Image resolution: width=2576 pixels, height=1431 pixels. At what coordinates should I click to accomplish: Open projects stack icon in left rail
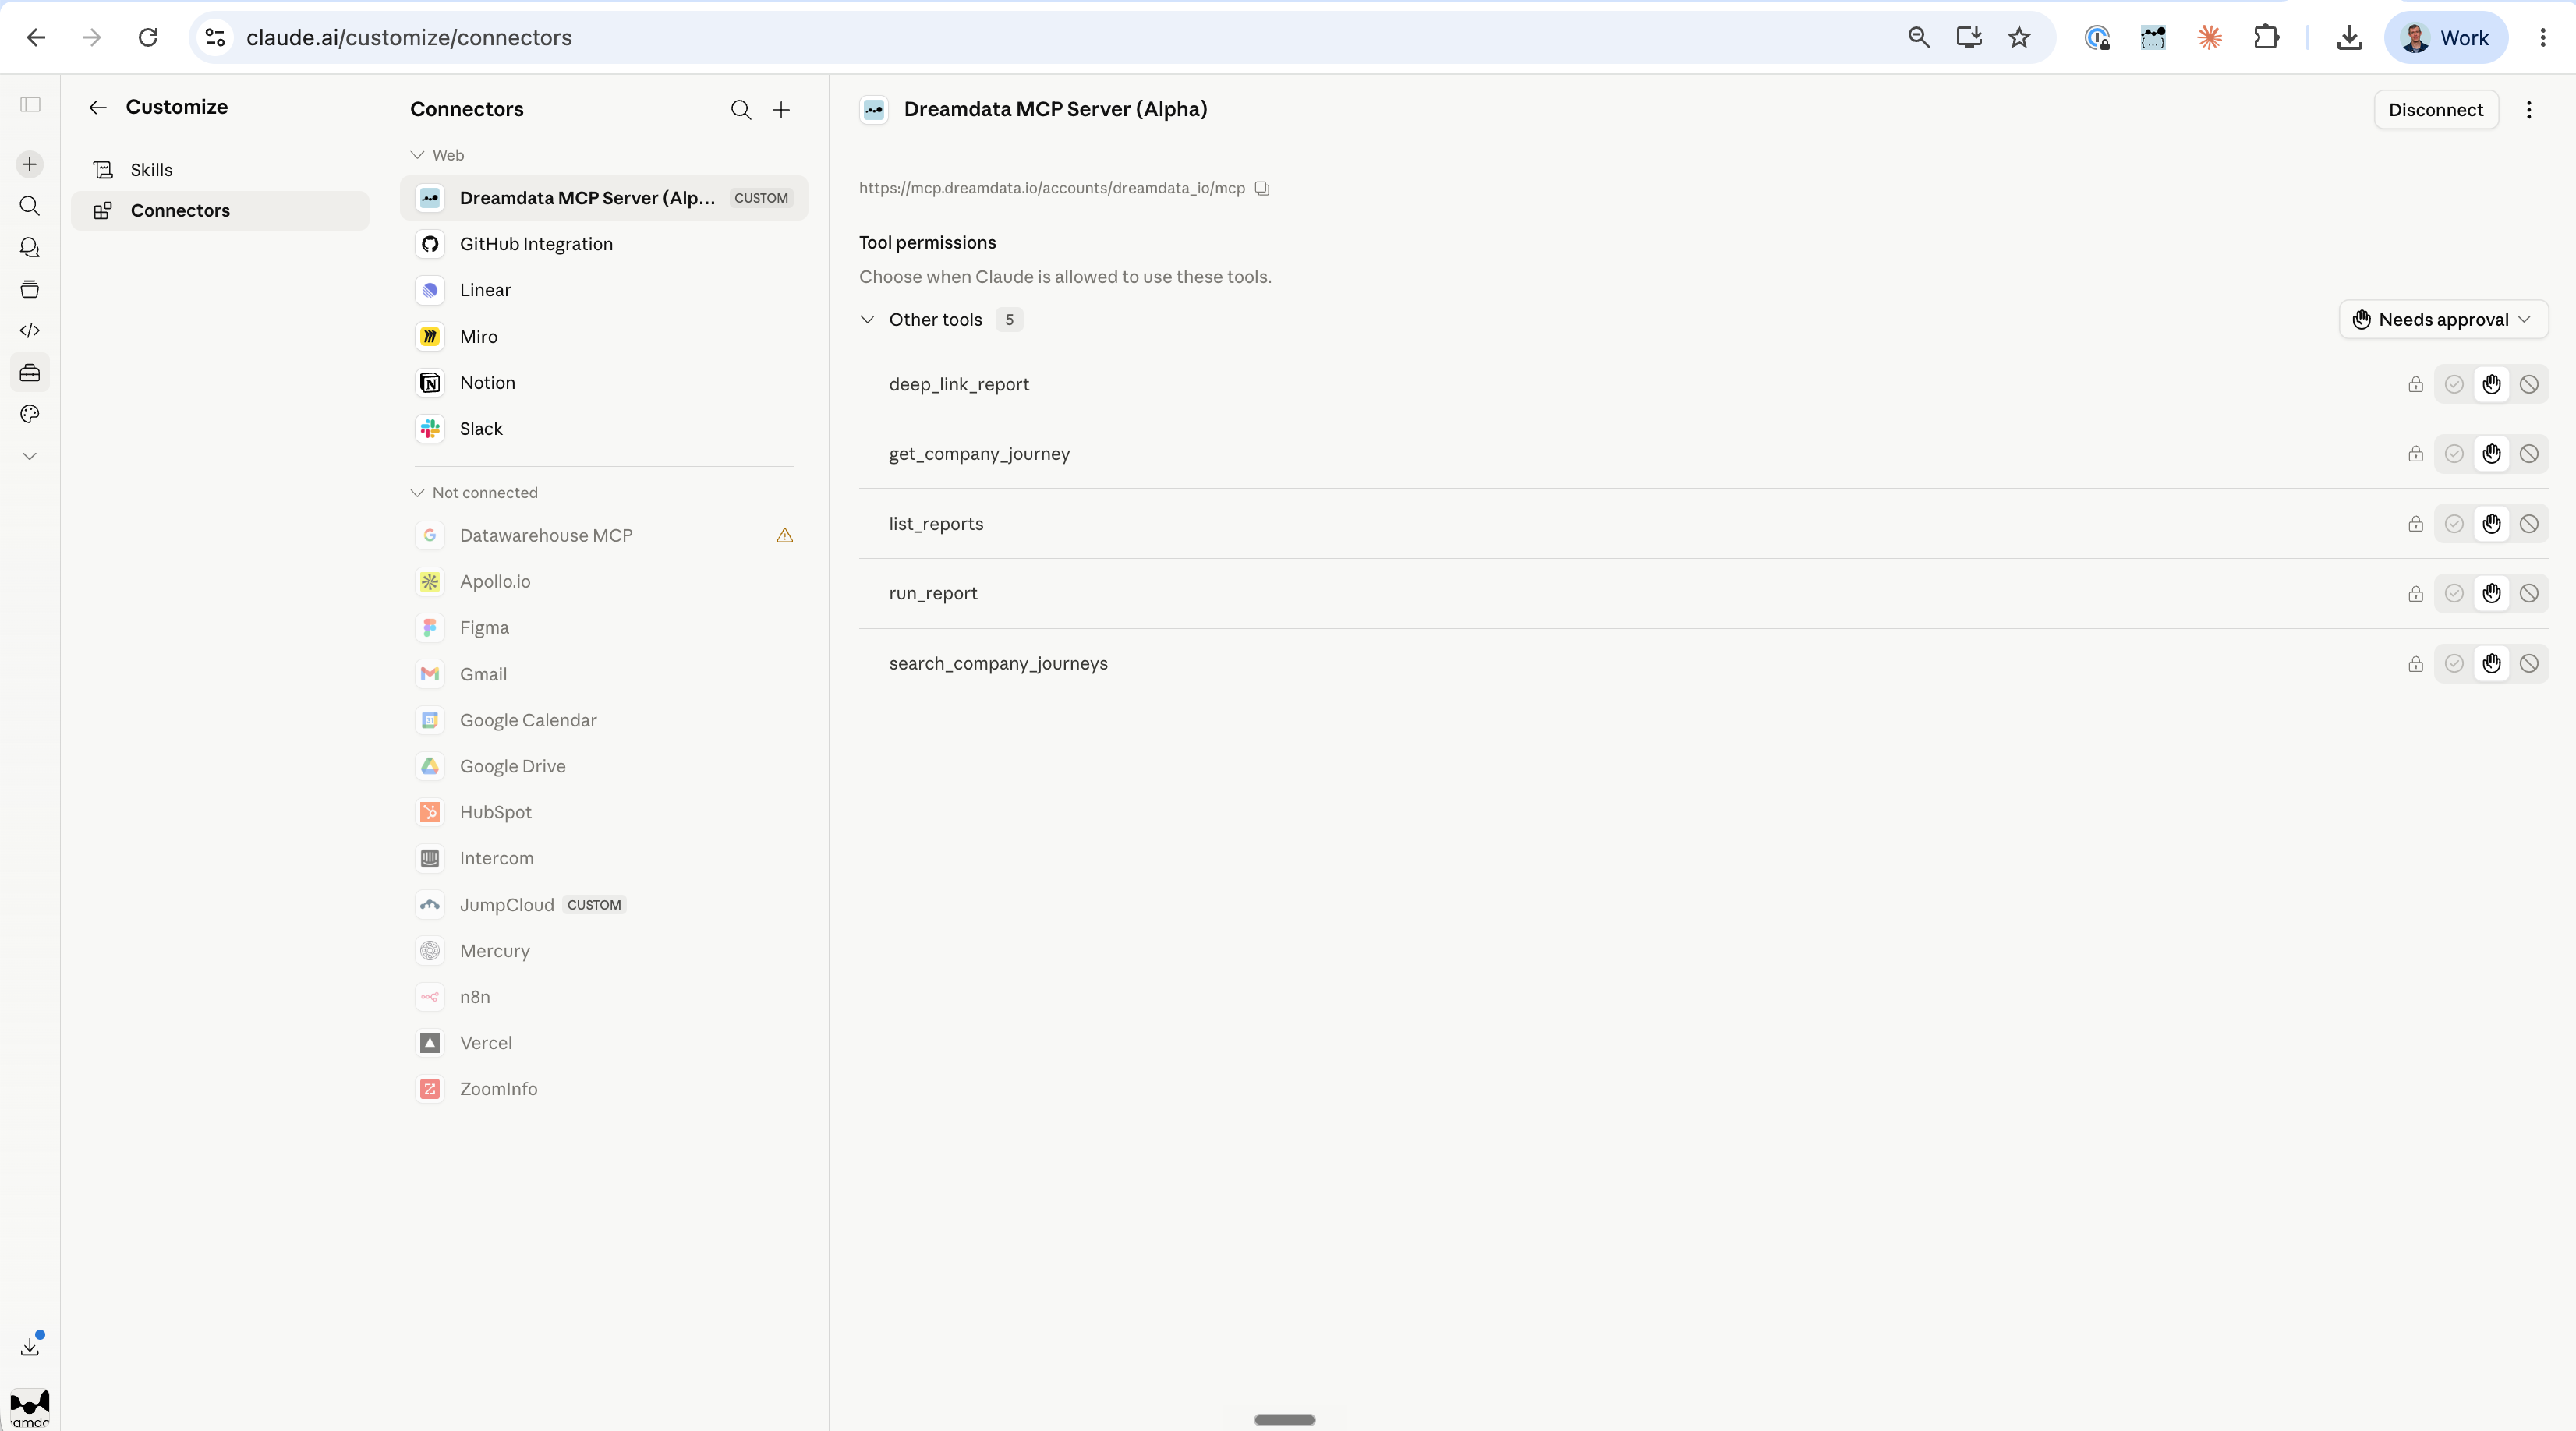pos(30,289)
